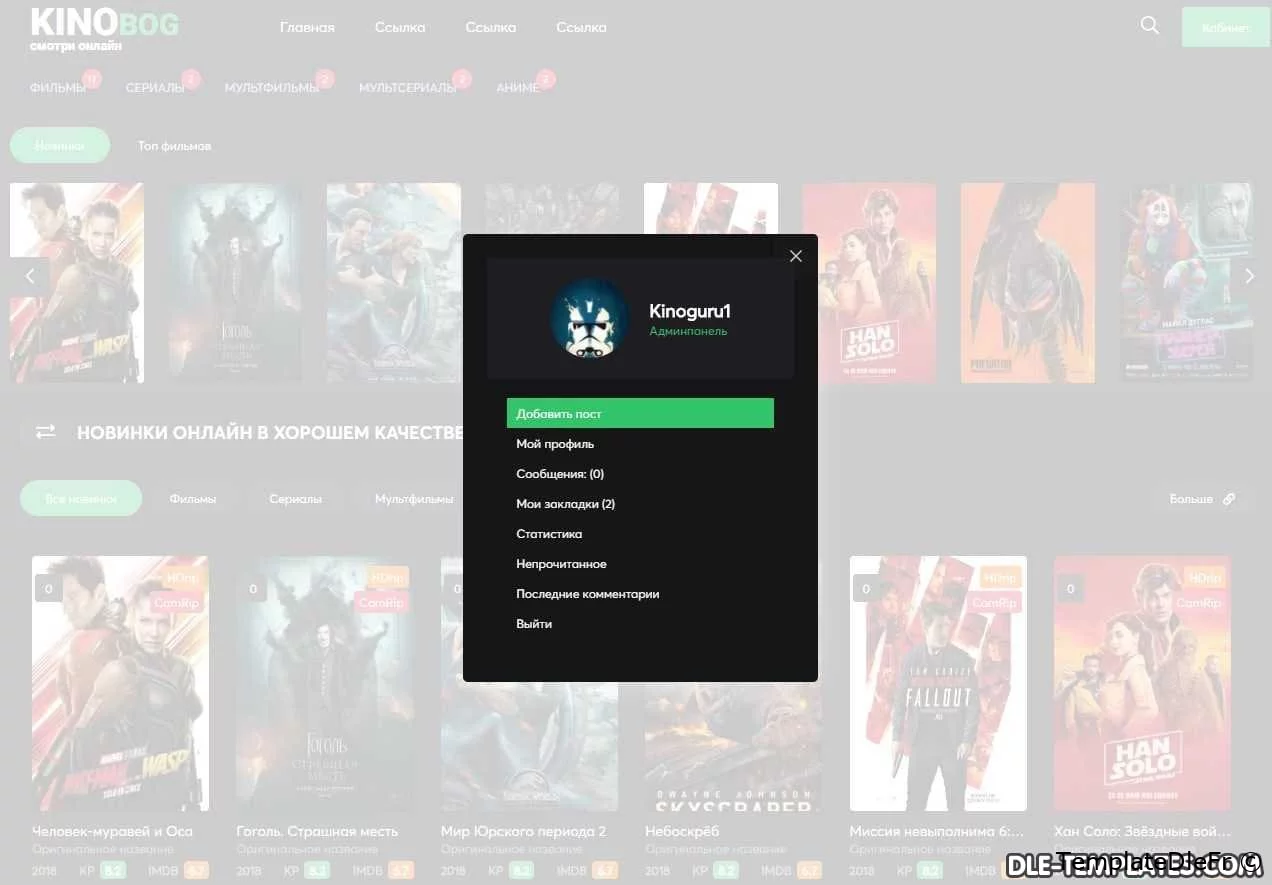
Task: Open the search magnifier icon
Action: [1150, 26]
